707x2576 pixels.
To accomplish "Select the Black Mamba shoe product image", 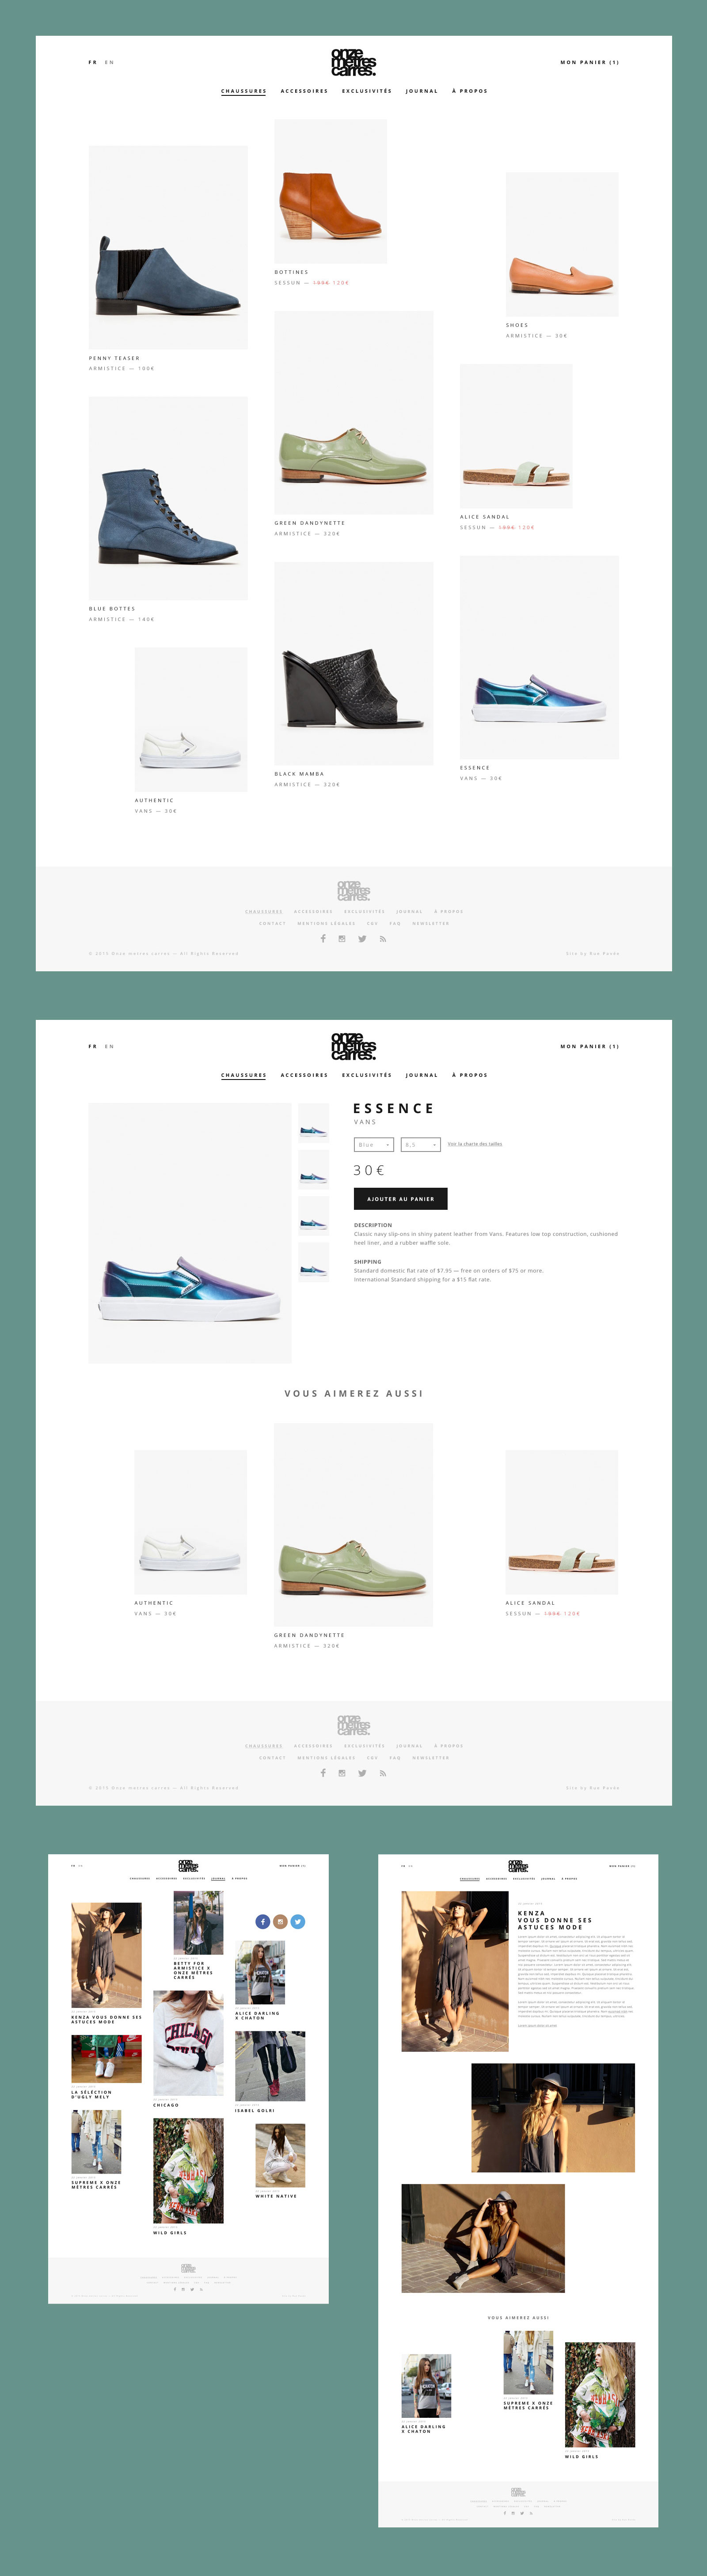I will point(354,663).
